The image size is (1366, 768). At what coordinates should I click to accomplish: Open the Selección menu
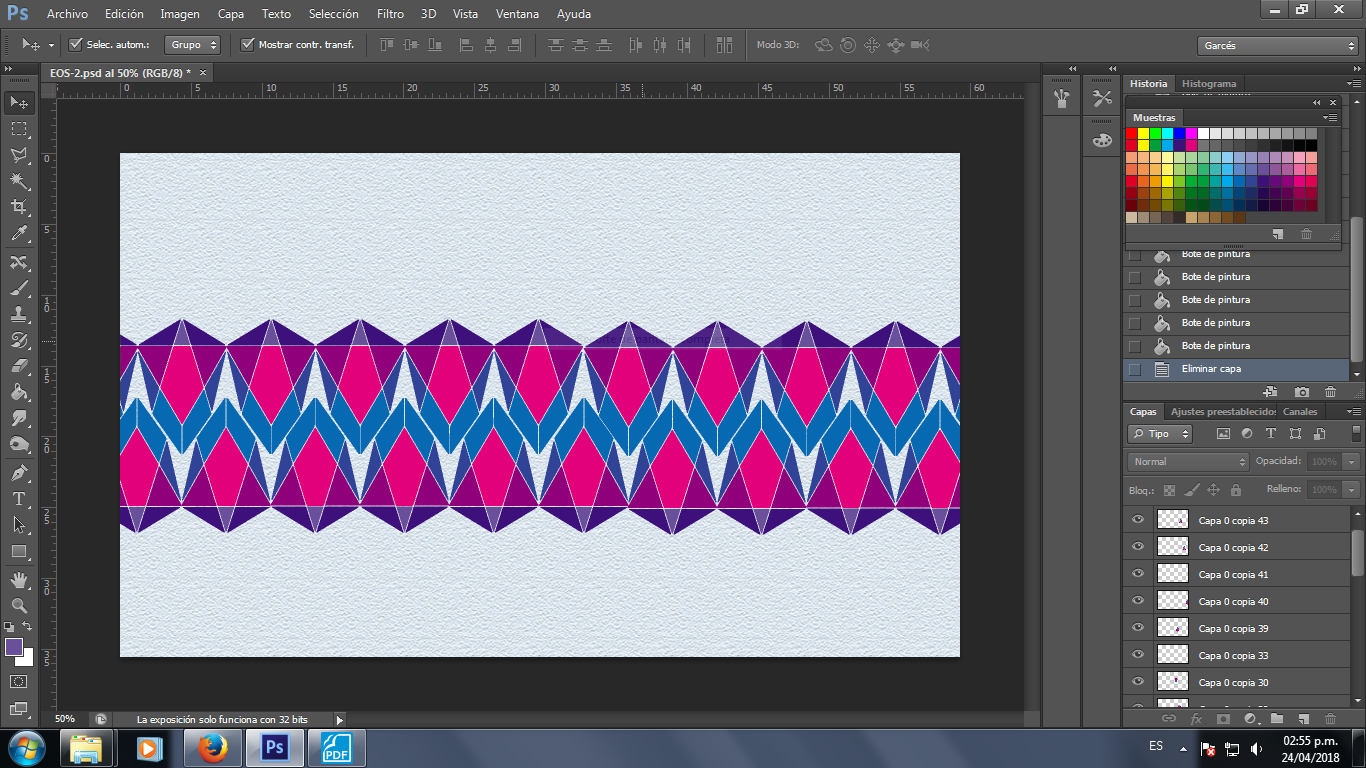(x=334, y=14)
